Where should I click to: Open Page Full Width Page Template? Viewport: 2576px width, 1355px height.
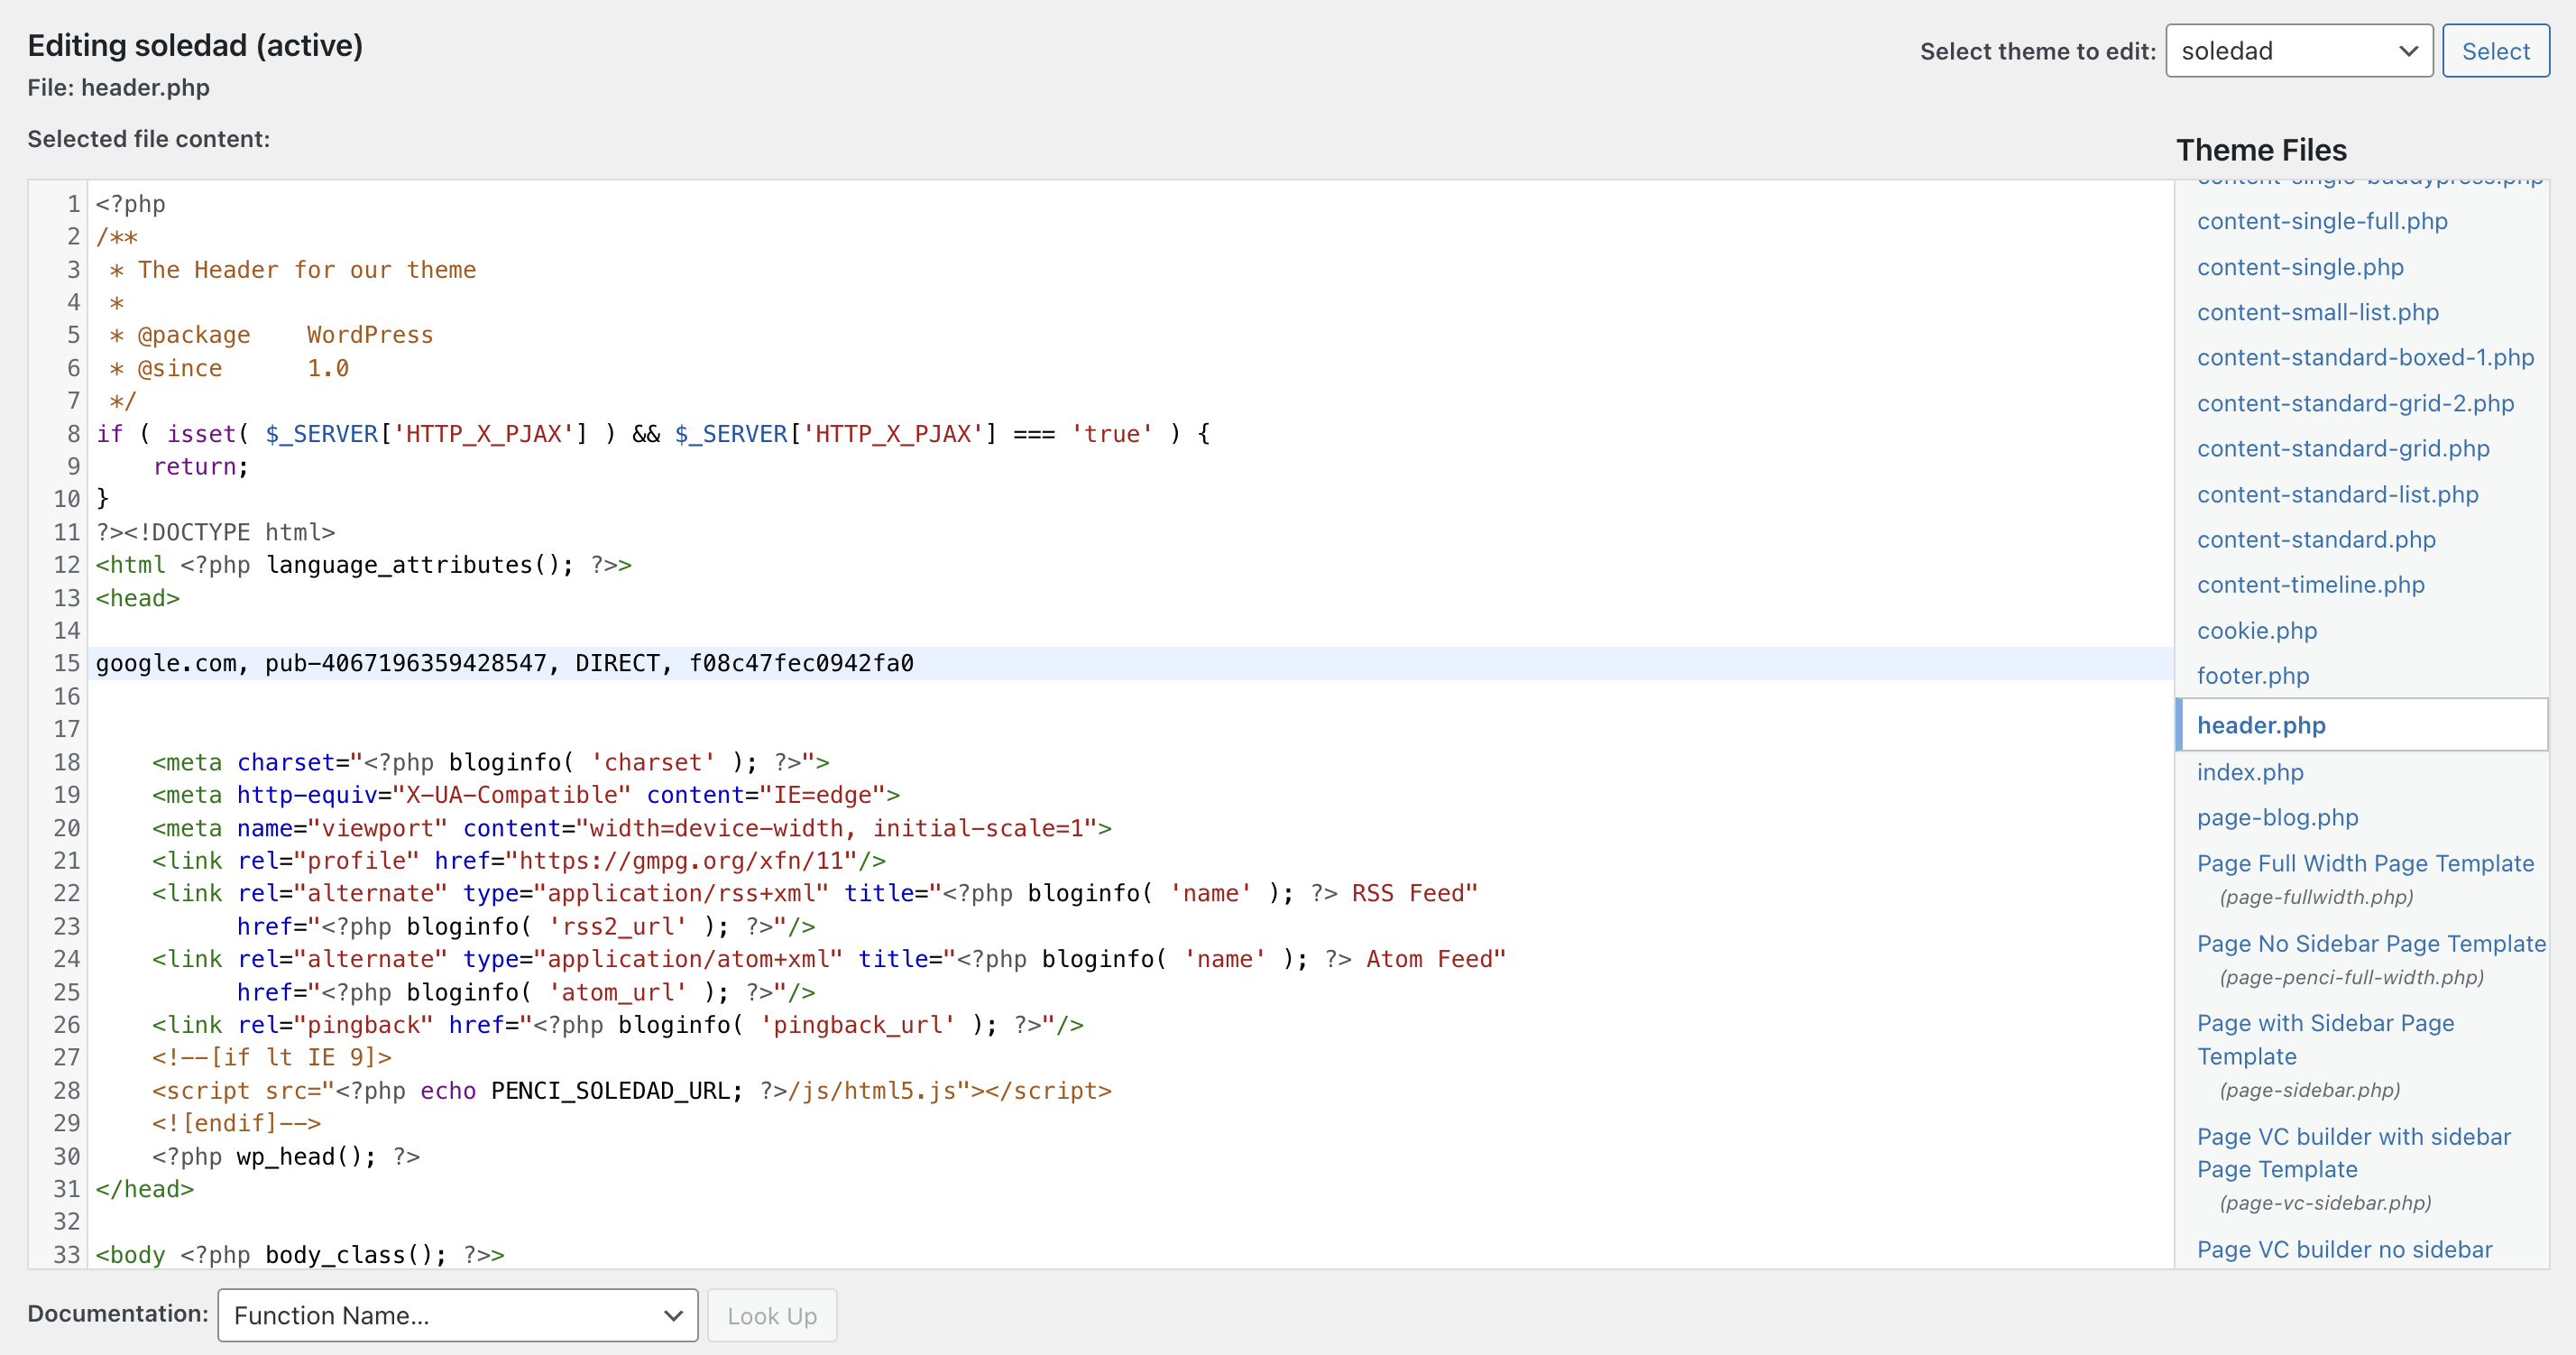click(2364, 863)
